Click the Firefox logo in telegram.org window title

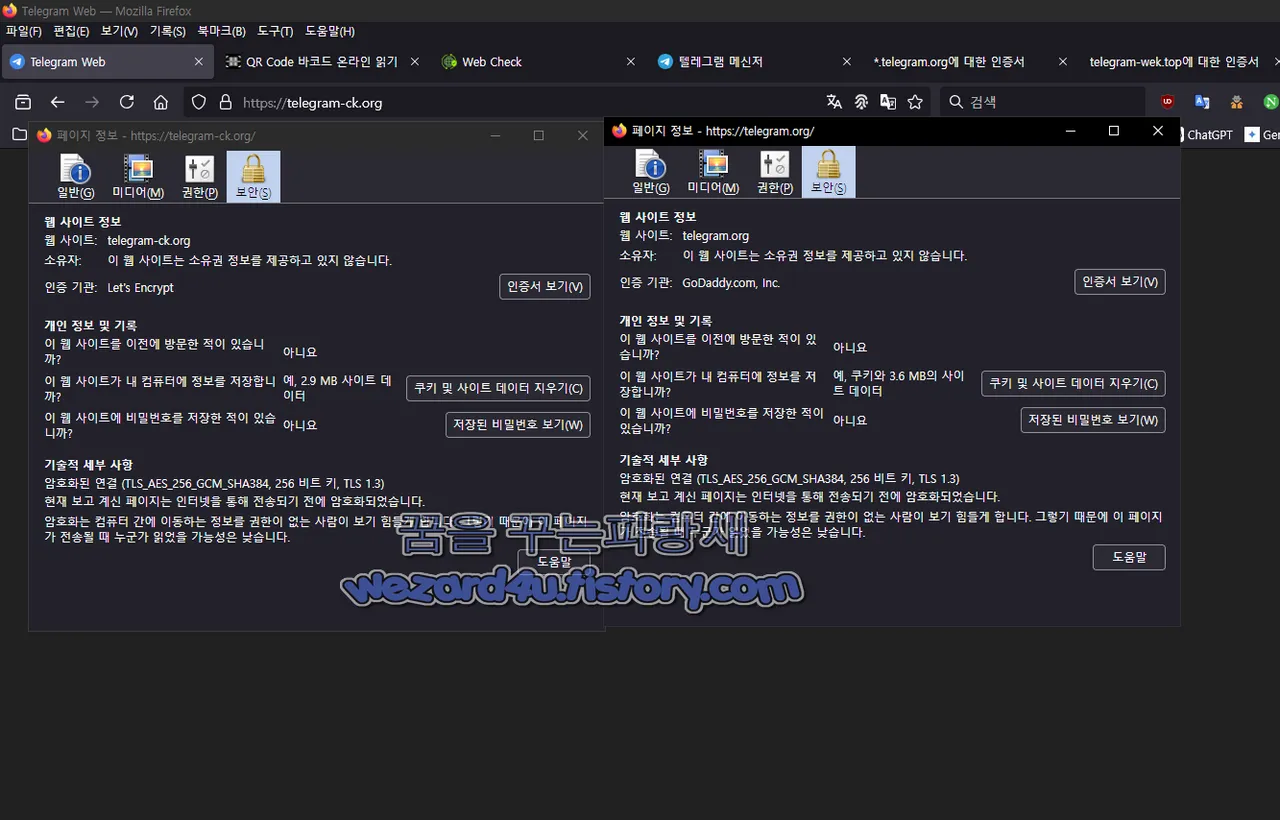coord(619,131)
